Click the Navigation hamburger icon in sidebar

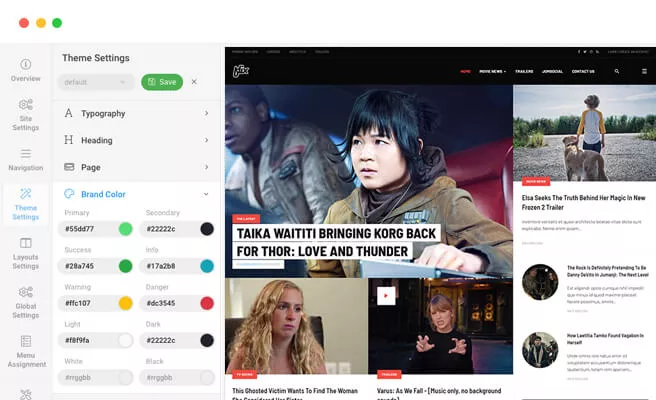[26, 154]
